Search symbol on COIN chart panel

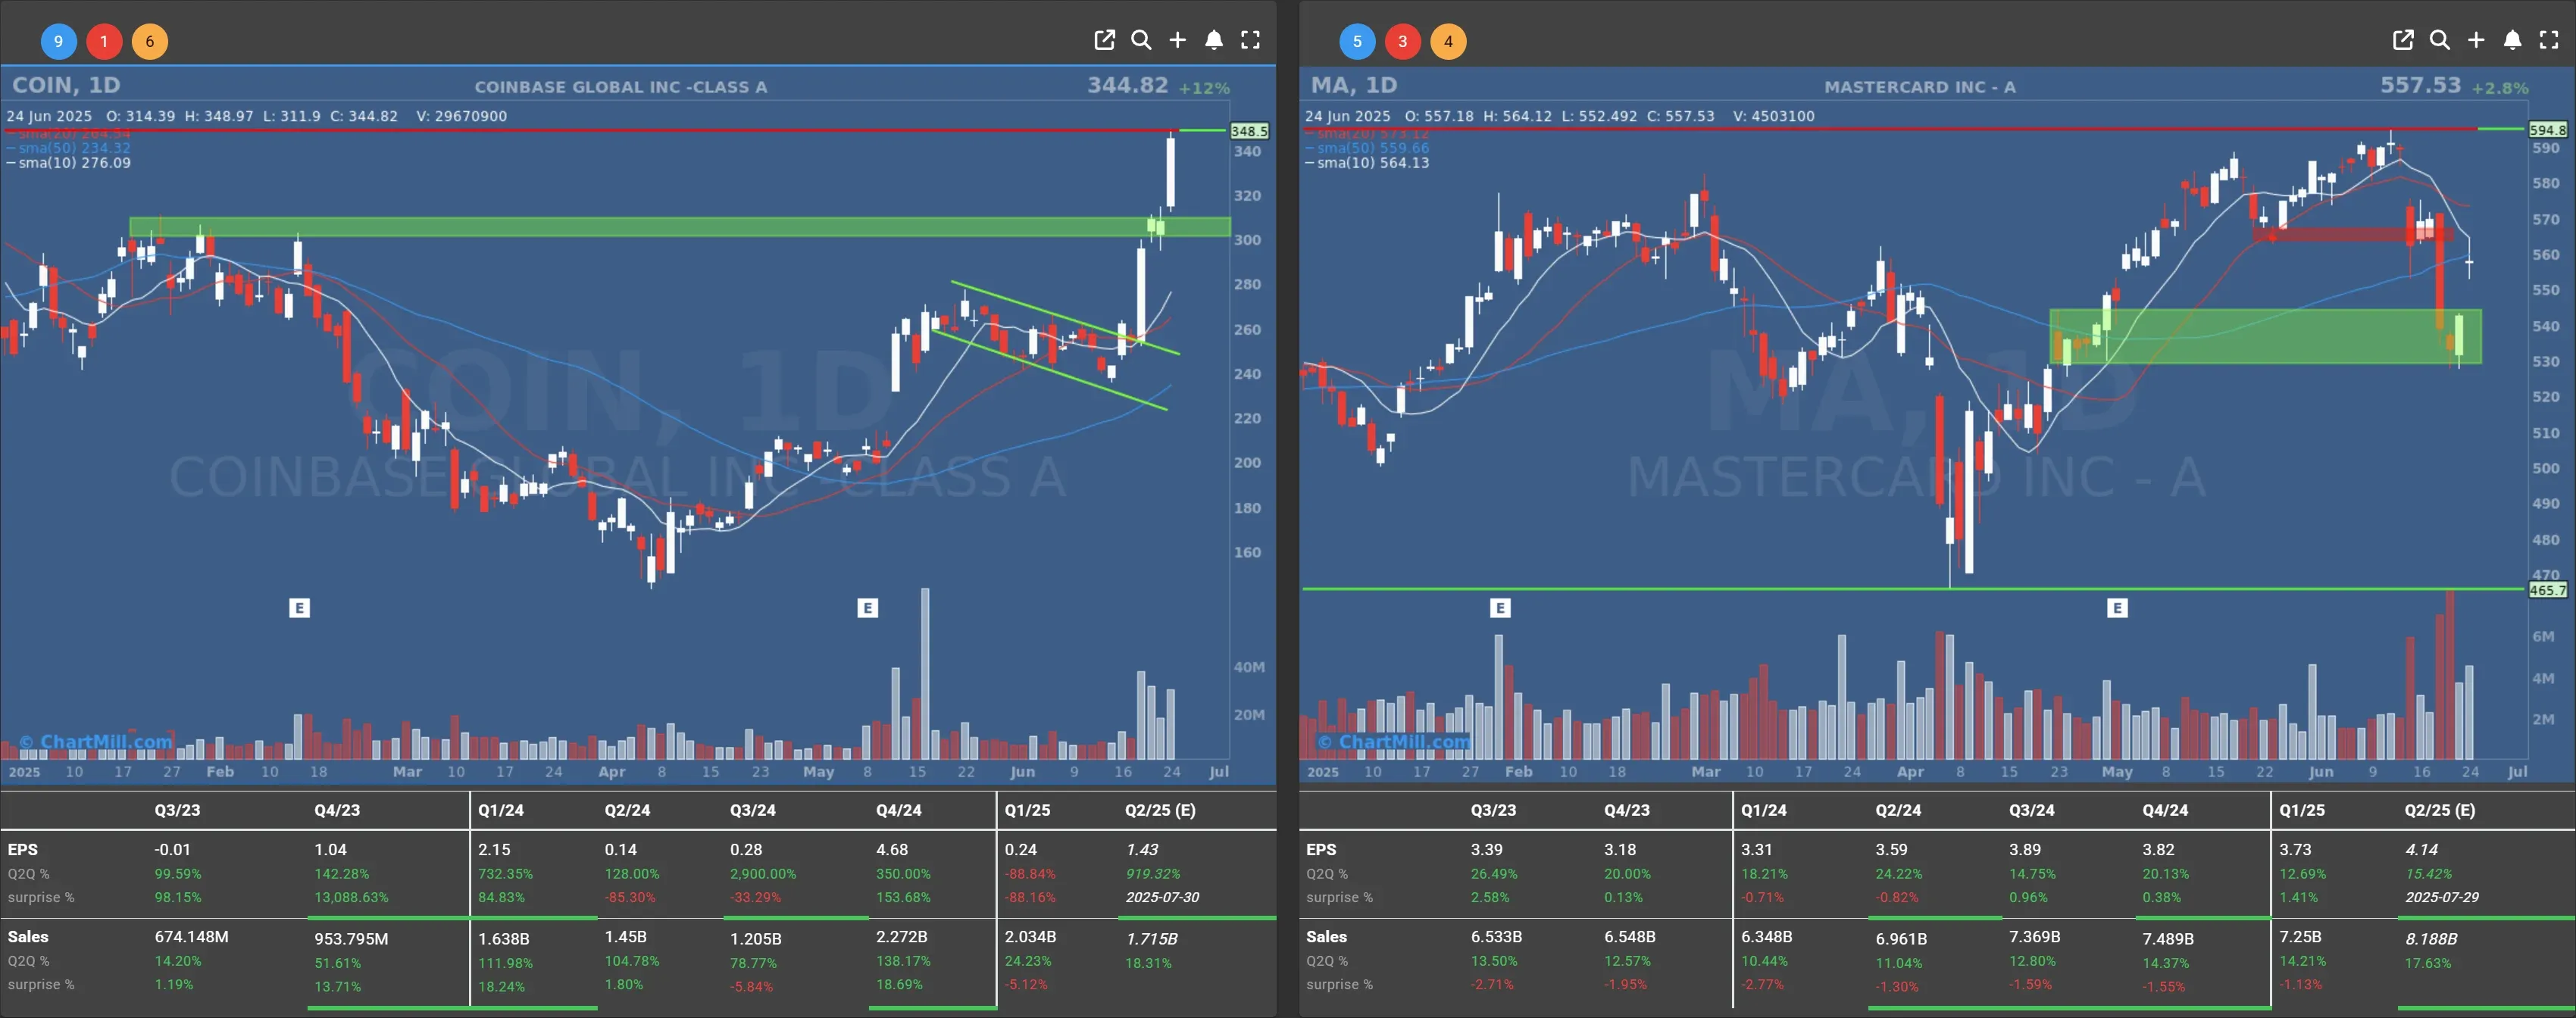(1141, 40)
